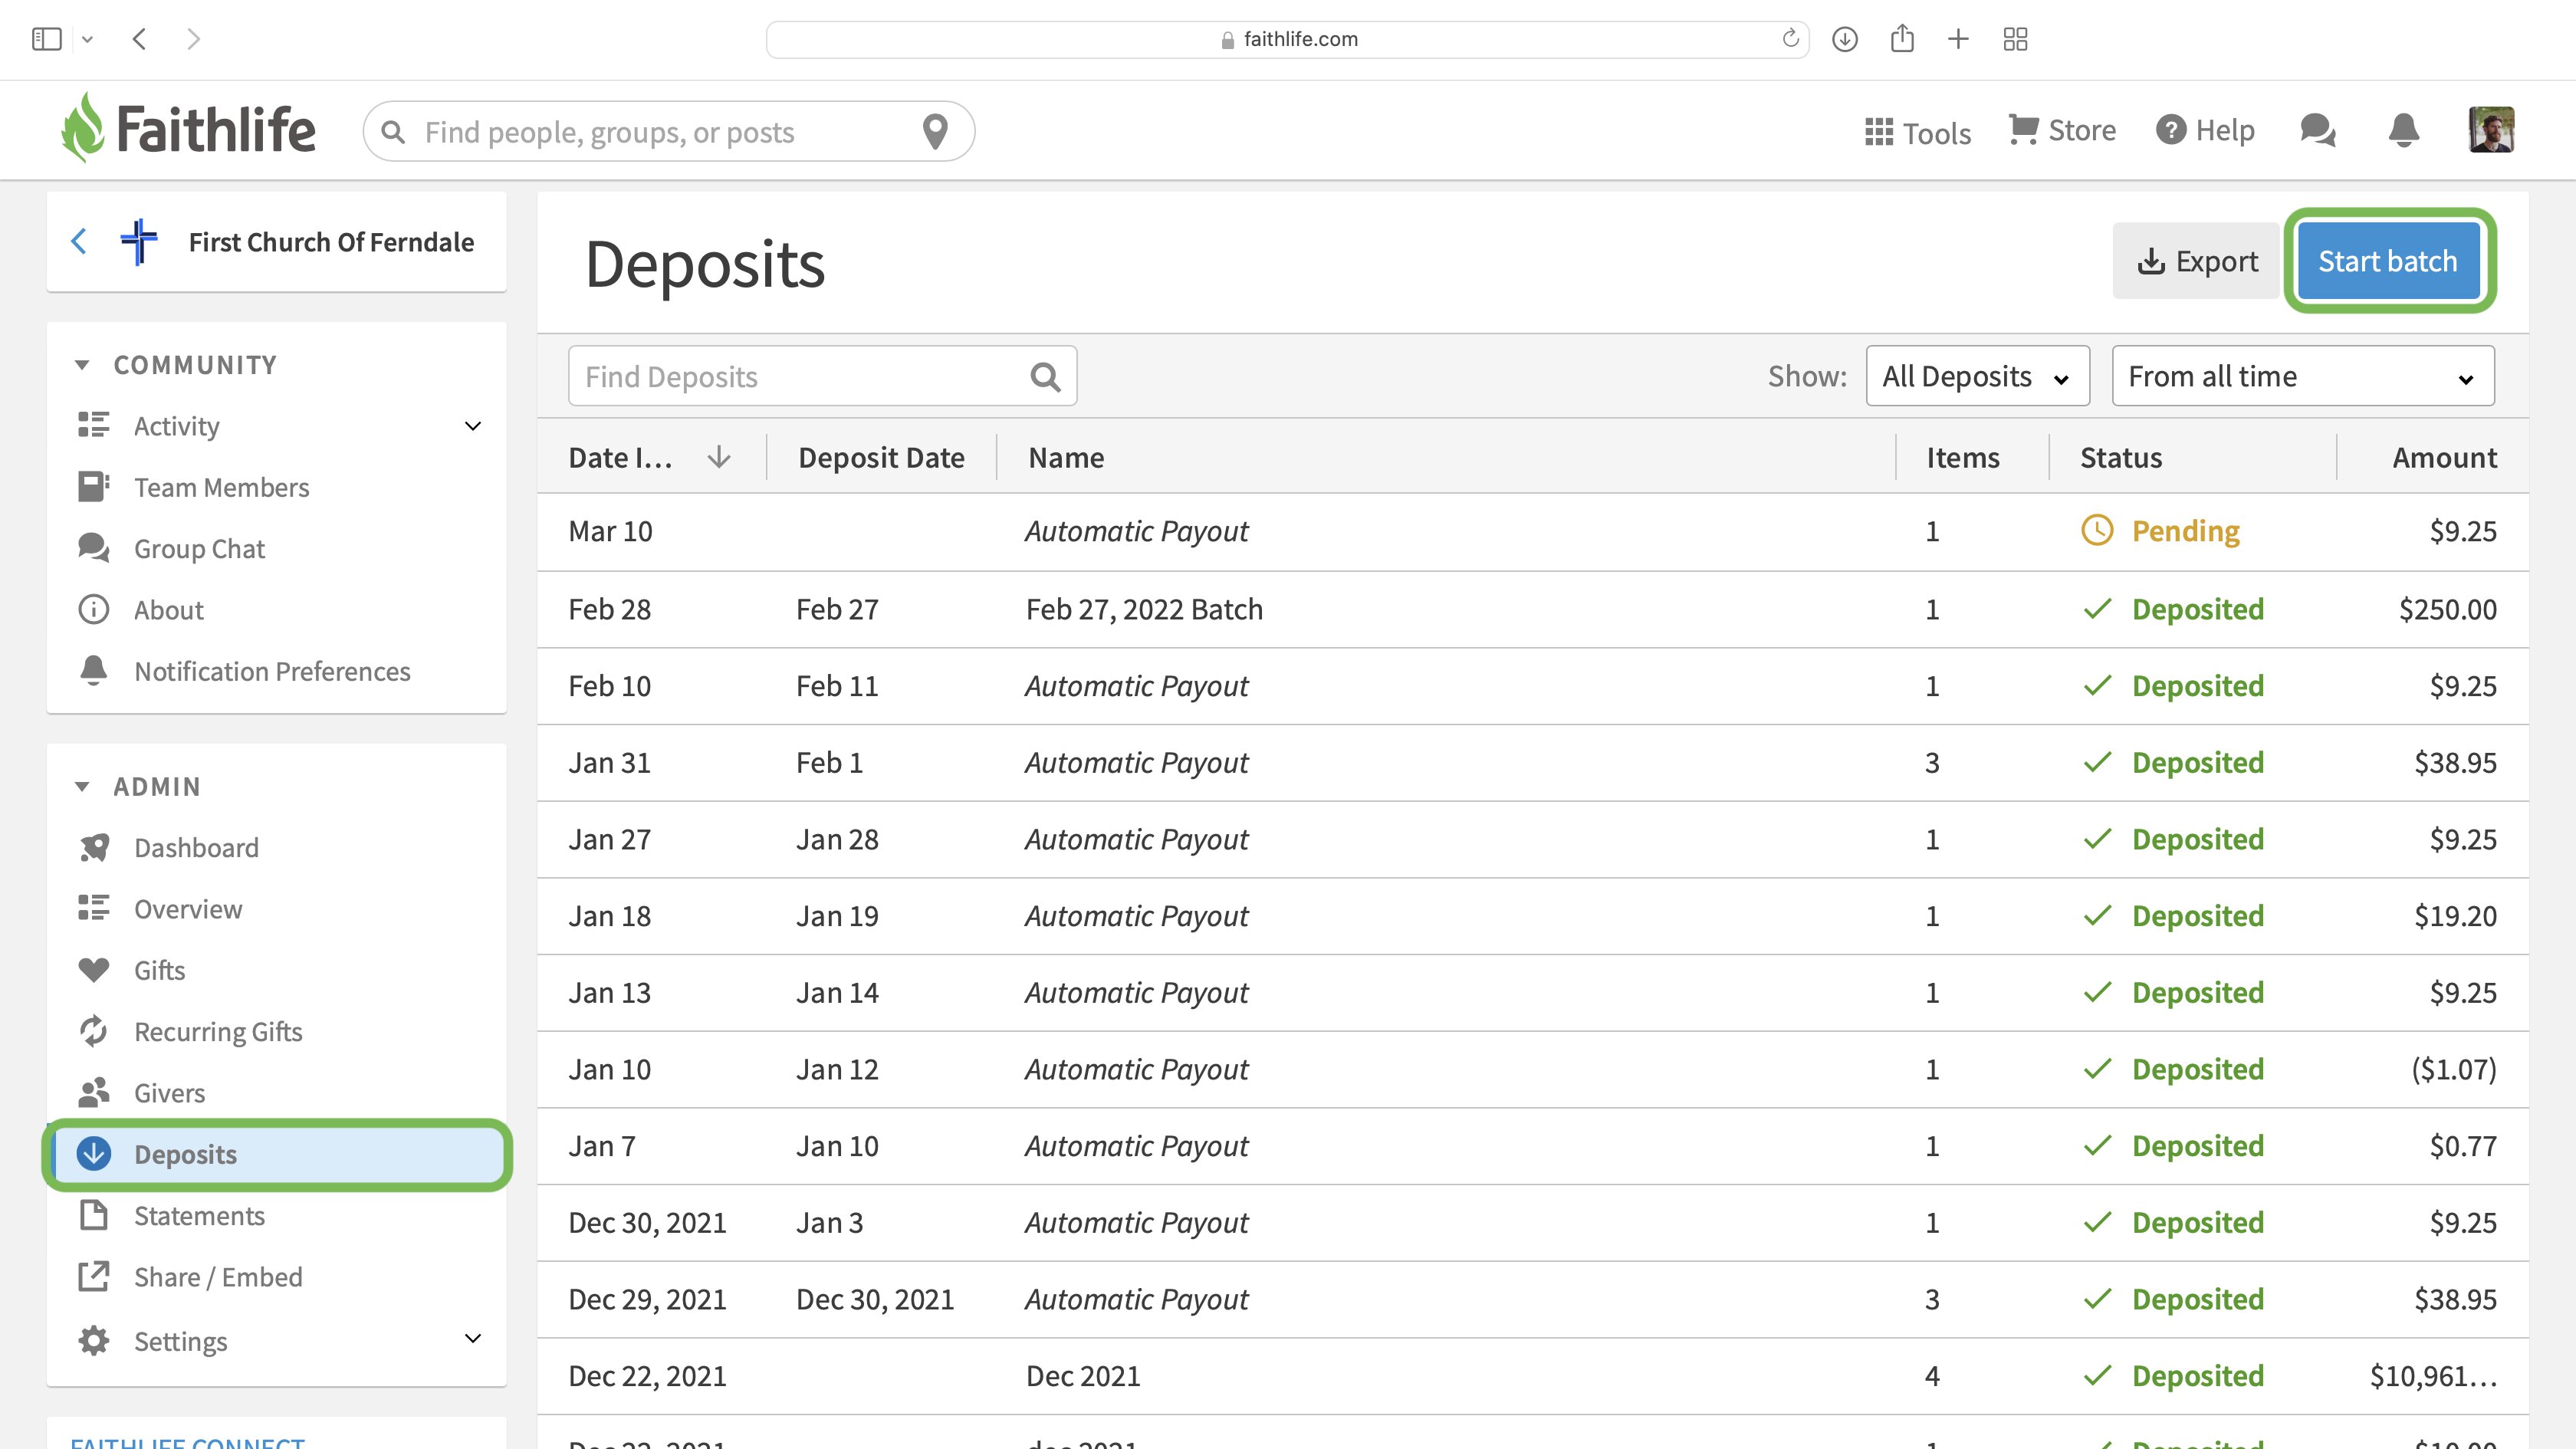Click the Start batch button
The image size is (2576, 1449).
[2387, 261]
